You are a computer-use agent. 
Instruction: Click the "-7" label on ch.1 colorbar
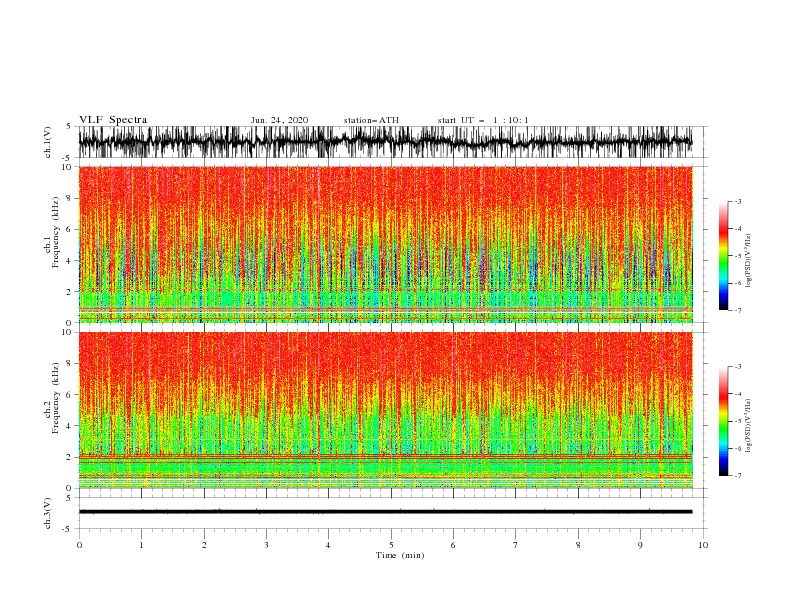tap(738, 310)
